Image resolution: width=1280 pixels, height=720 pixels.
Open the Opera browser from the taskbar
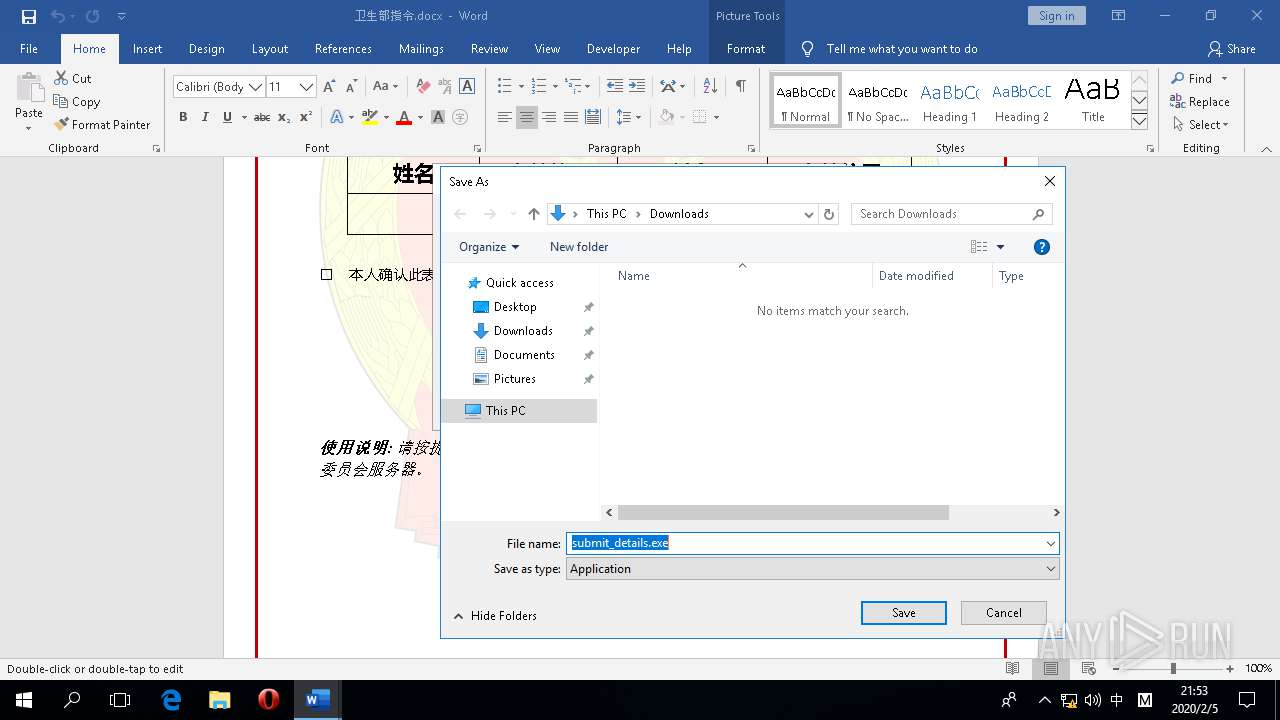click(x=268, y=700)
